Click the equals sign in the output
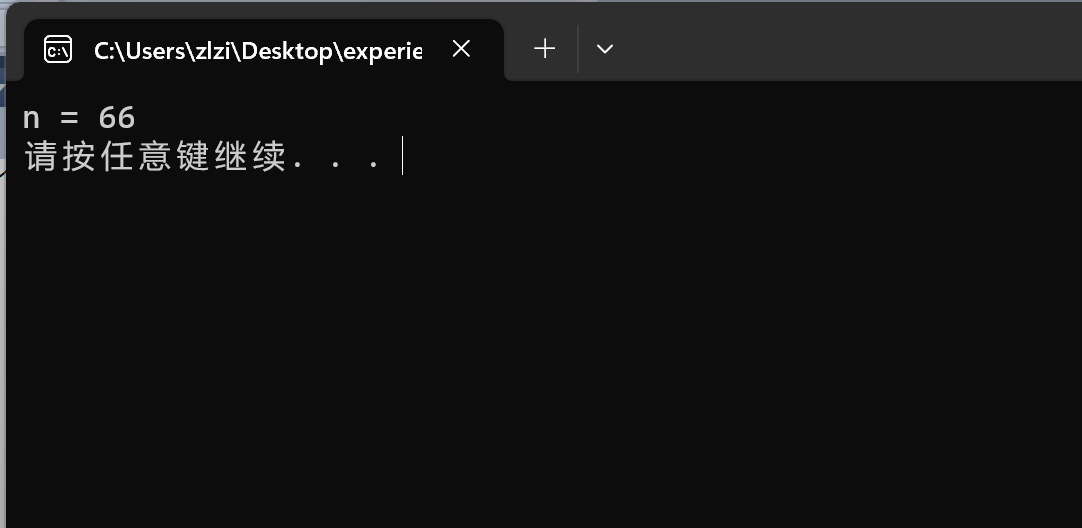This screenshot has width=1082, height=528. pos(68,118)
